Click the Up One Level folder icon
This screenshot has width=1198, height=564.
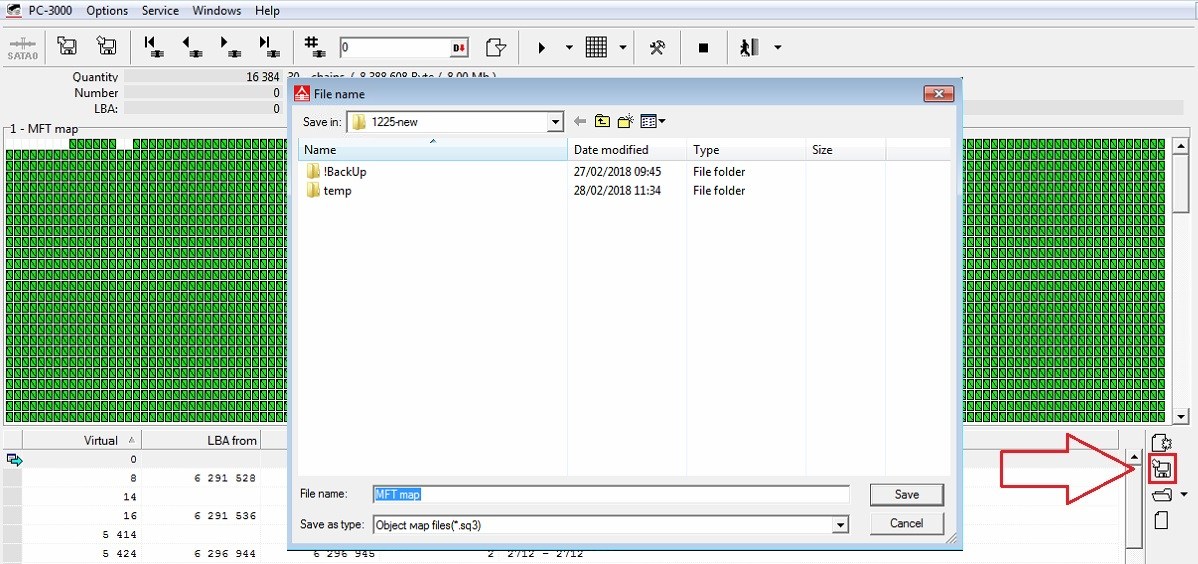(x=602, y=121)
